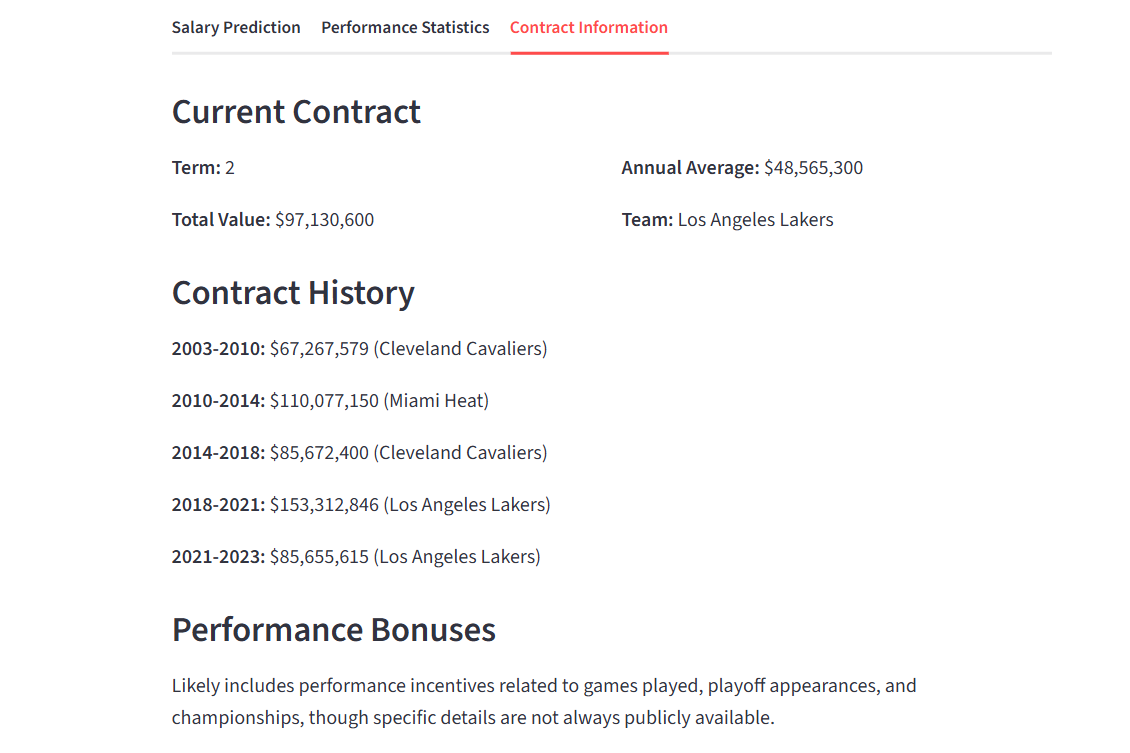
Task: Click the Annual Average label
Action: 690,168
